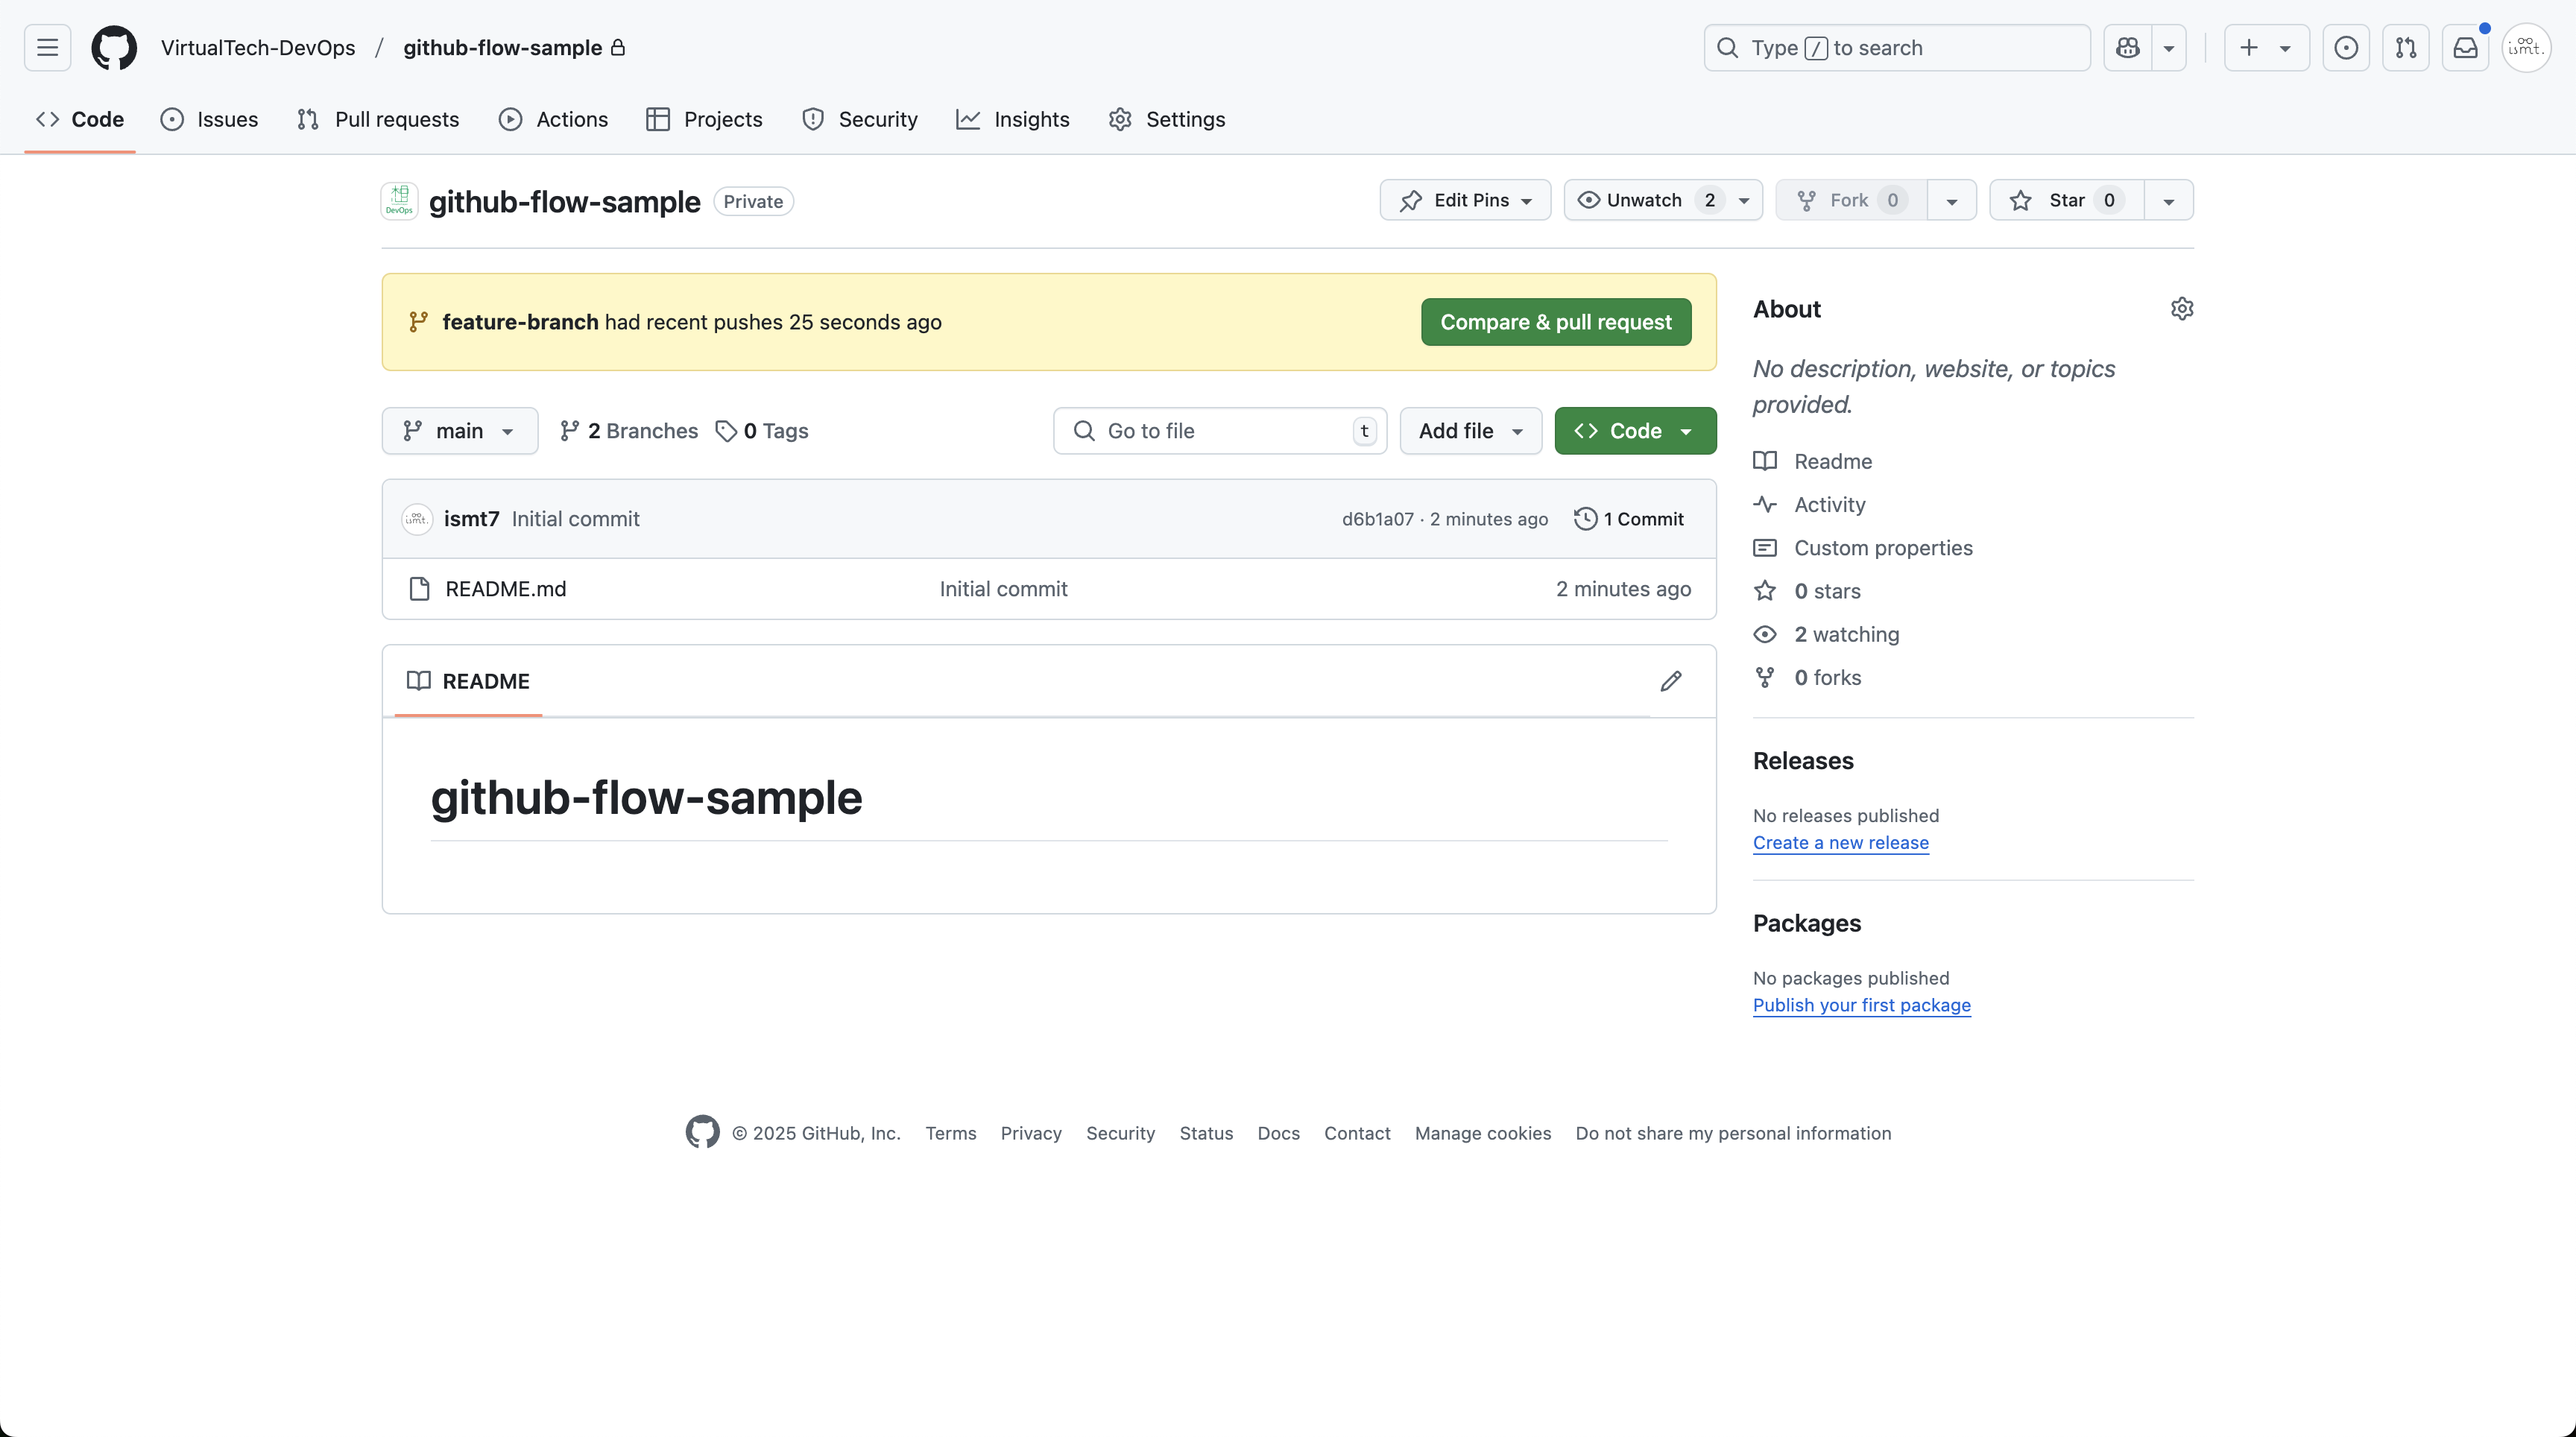This screenshot has height=1437, width=2576.
Task: Edit README via pencil icon
Action: 1671,681
